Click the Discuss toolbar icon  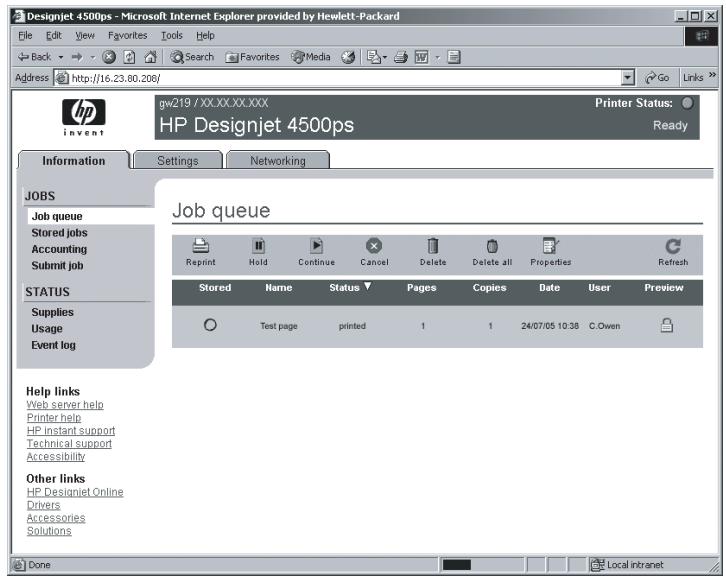point(454,57)
